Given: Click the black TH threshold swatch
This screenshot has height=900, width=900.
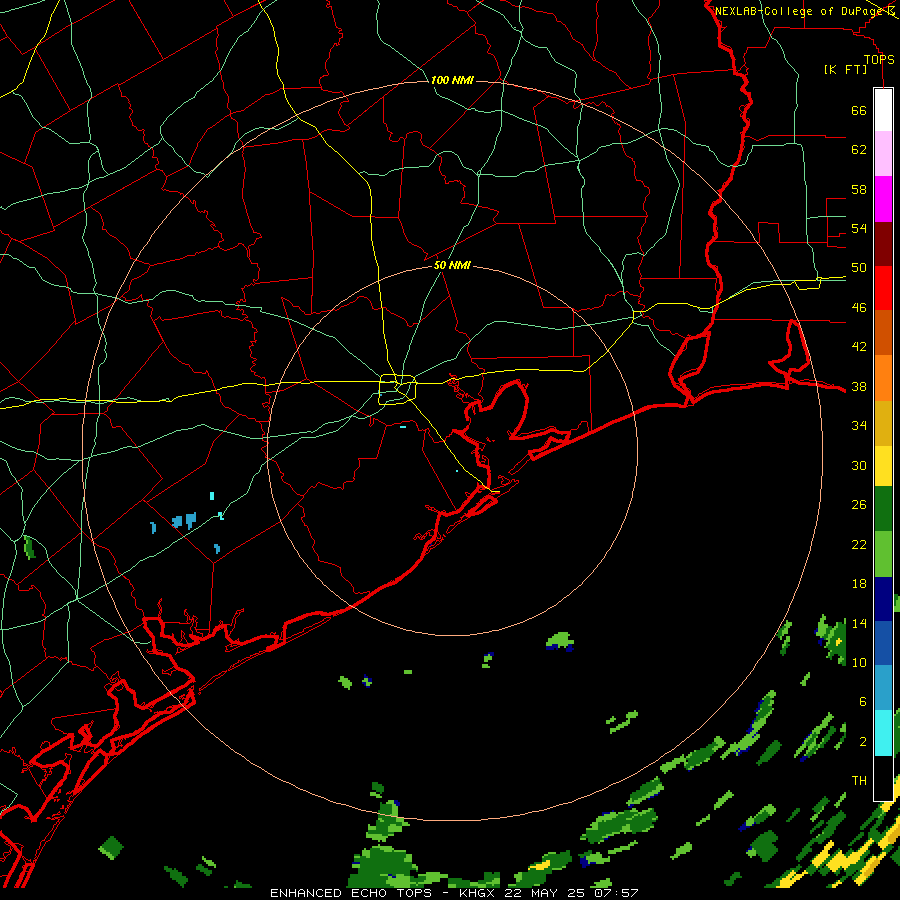Looking at the screenshot, I should 883,778.
